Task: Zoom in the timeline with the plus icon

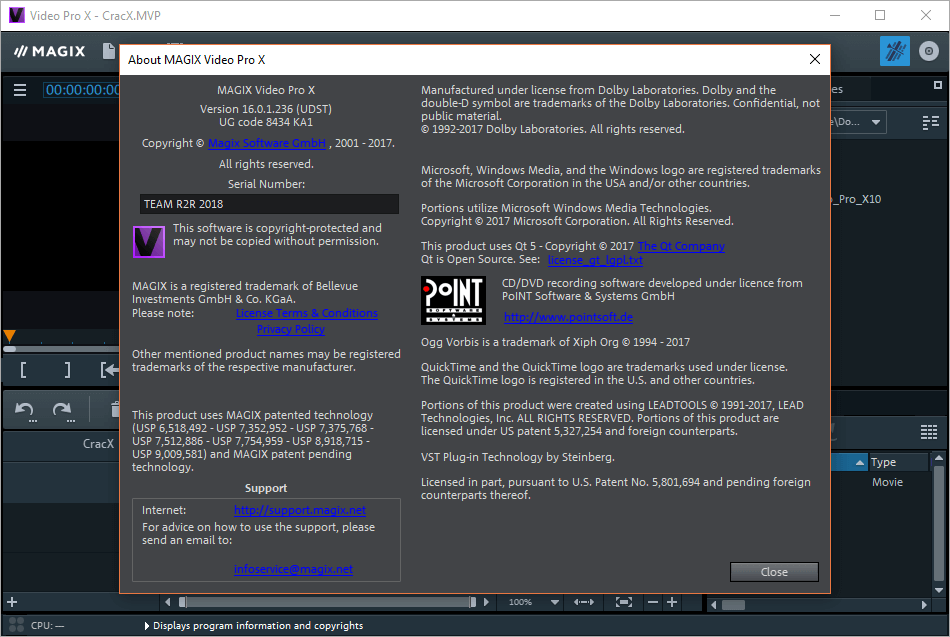Action: [x=672, y=602]
